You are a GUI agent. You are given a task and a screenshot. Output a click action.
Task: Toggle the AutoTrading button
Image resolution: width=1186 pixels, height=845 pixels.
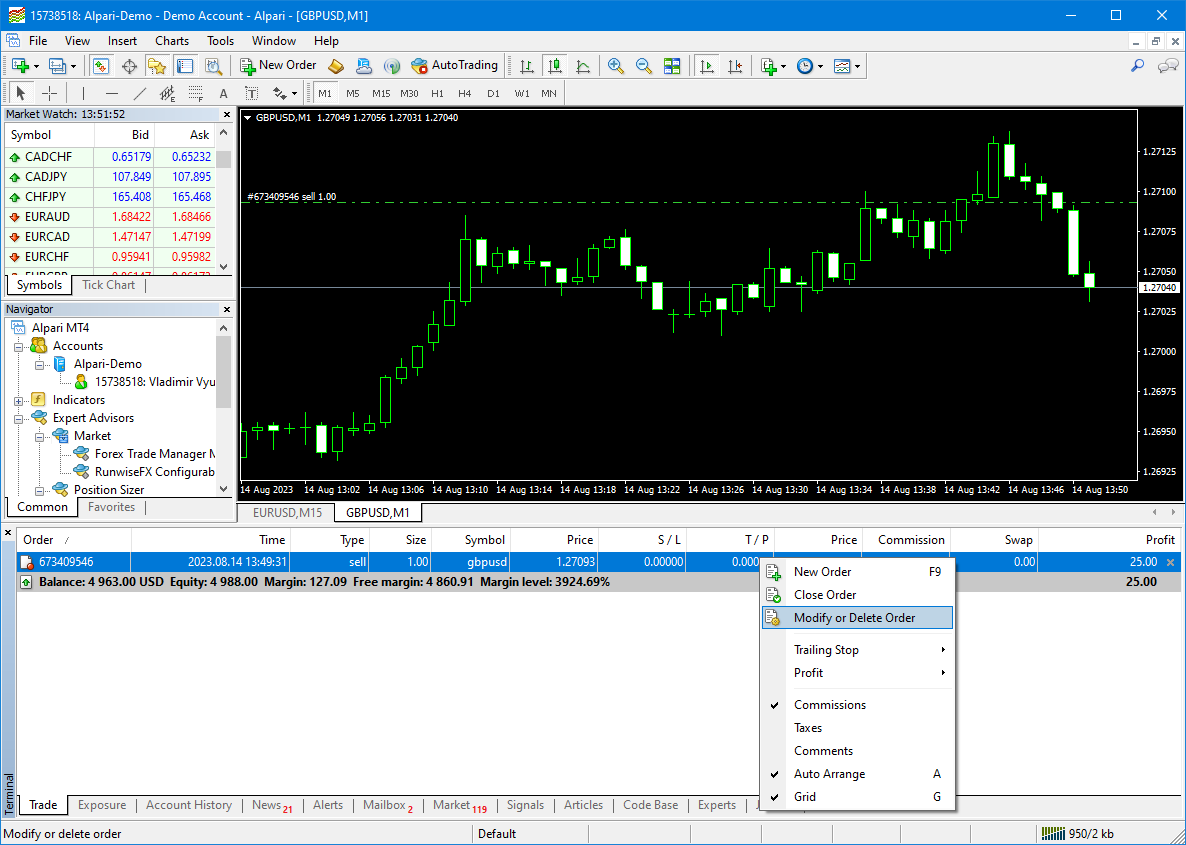[x=454, y=66]
